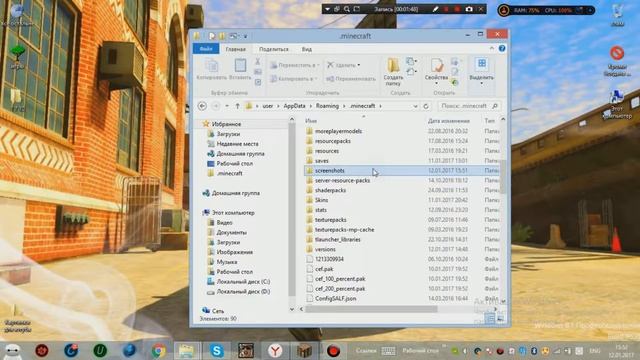Refresh the folder view
The image size is (640, 360).
[426, 106]
